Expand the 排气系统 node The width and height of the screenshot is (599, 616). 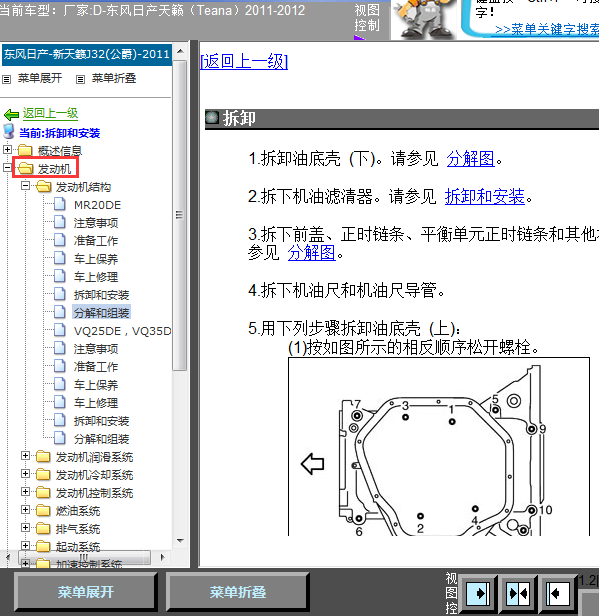[x=25, y=528]
